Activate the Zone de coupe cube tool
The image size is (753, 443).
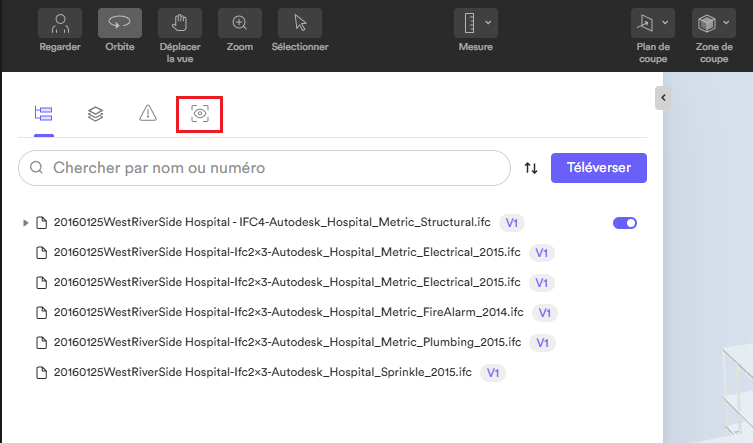(x=706, y=23)
